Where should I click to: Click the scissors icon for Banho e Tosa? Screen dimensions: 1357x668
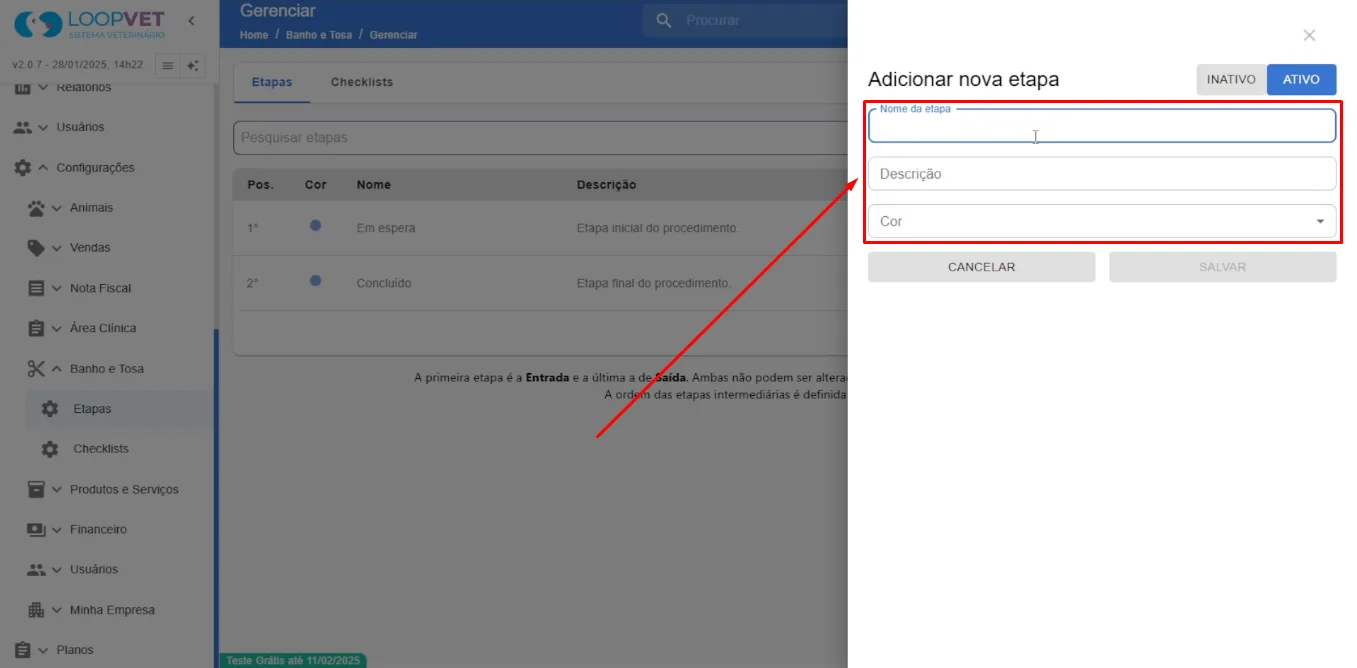(x=36, y=369)
